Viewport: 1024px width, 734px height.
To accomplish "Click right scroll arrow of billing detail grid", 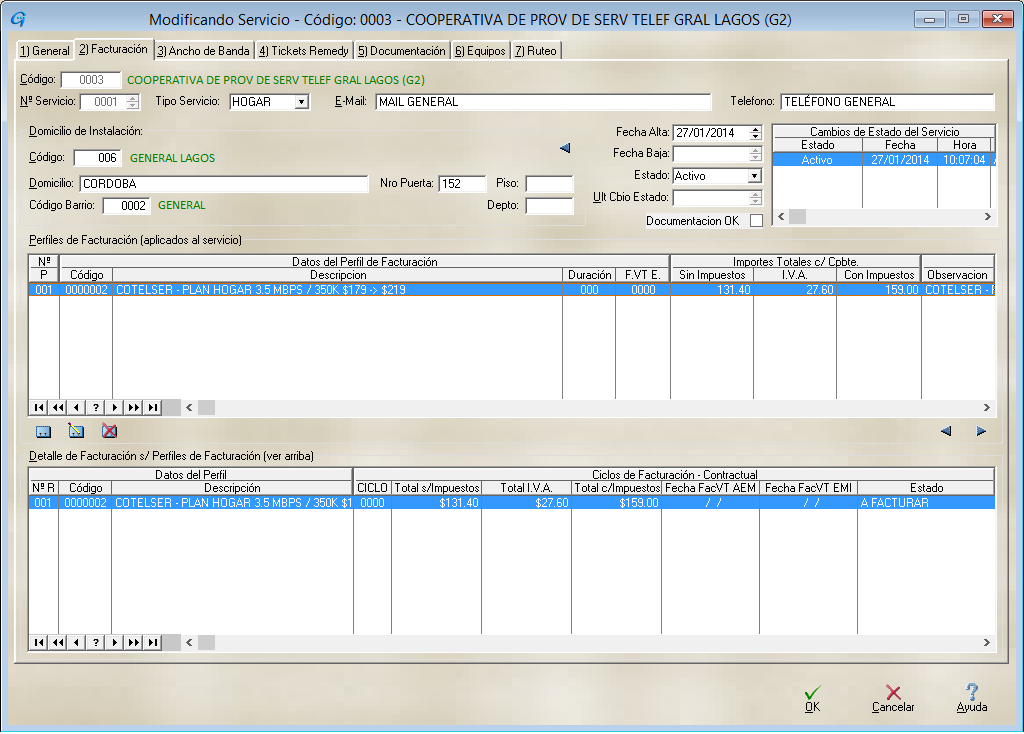I will (x=987, y=643).
